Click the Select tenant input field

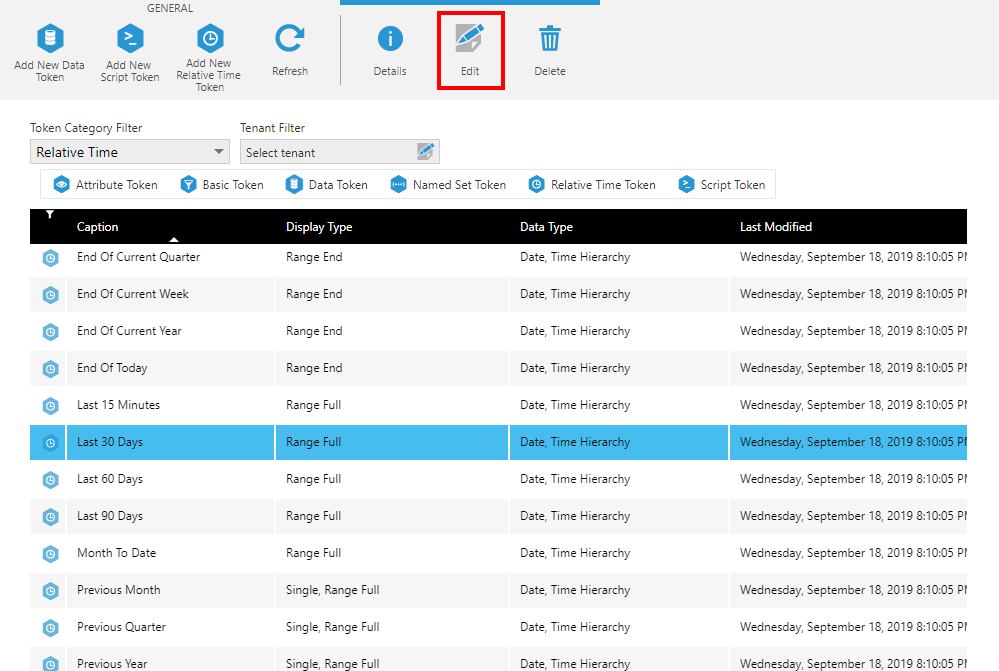(x=327, y=152)
